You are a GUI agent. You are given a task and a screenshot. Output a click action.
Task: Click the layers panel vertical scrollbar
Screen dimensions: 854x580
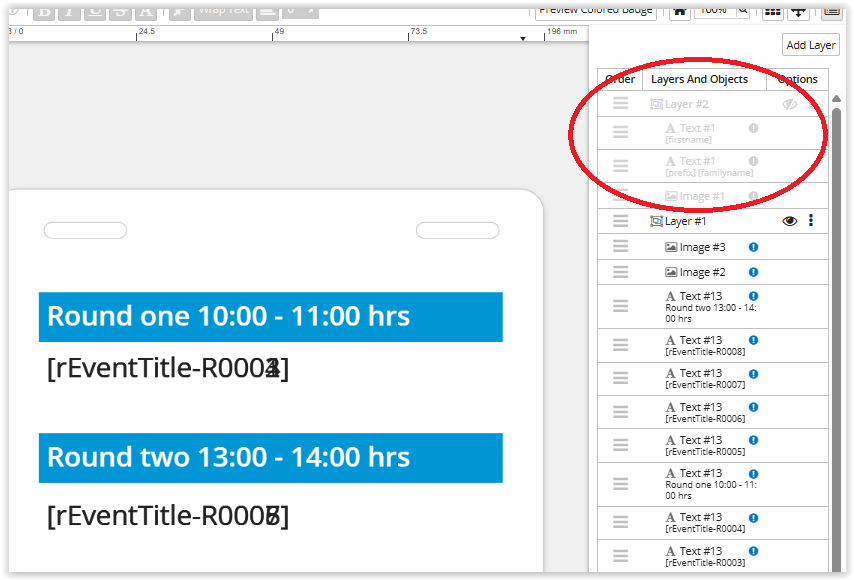836,300
